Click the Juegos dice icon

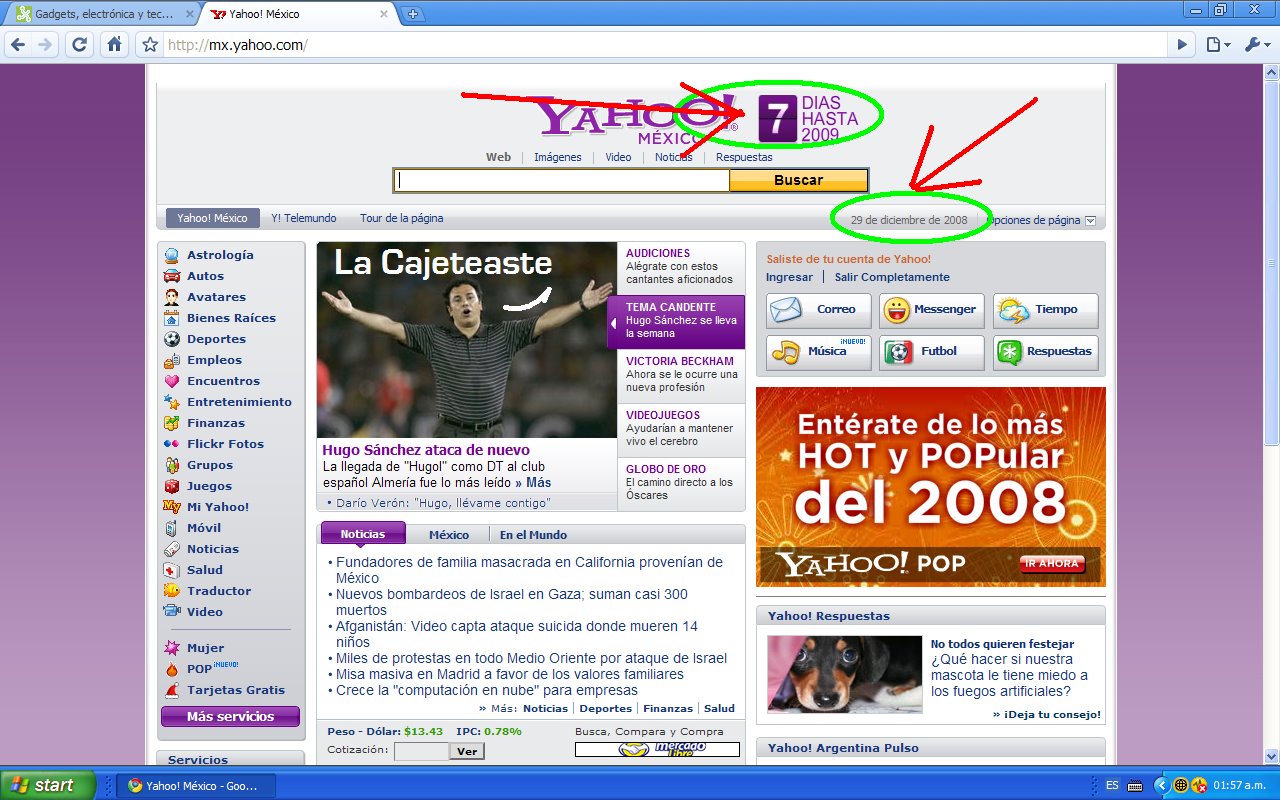172,486
